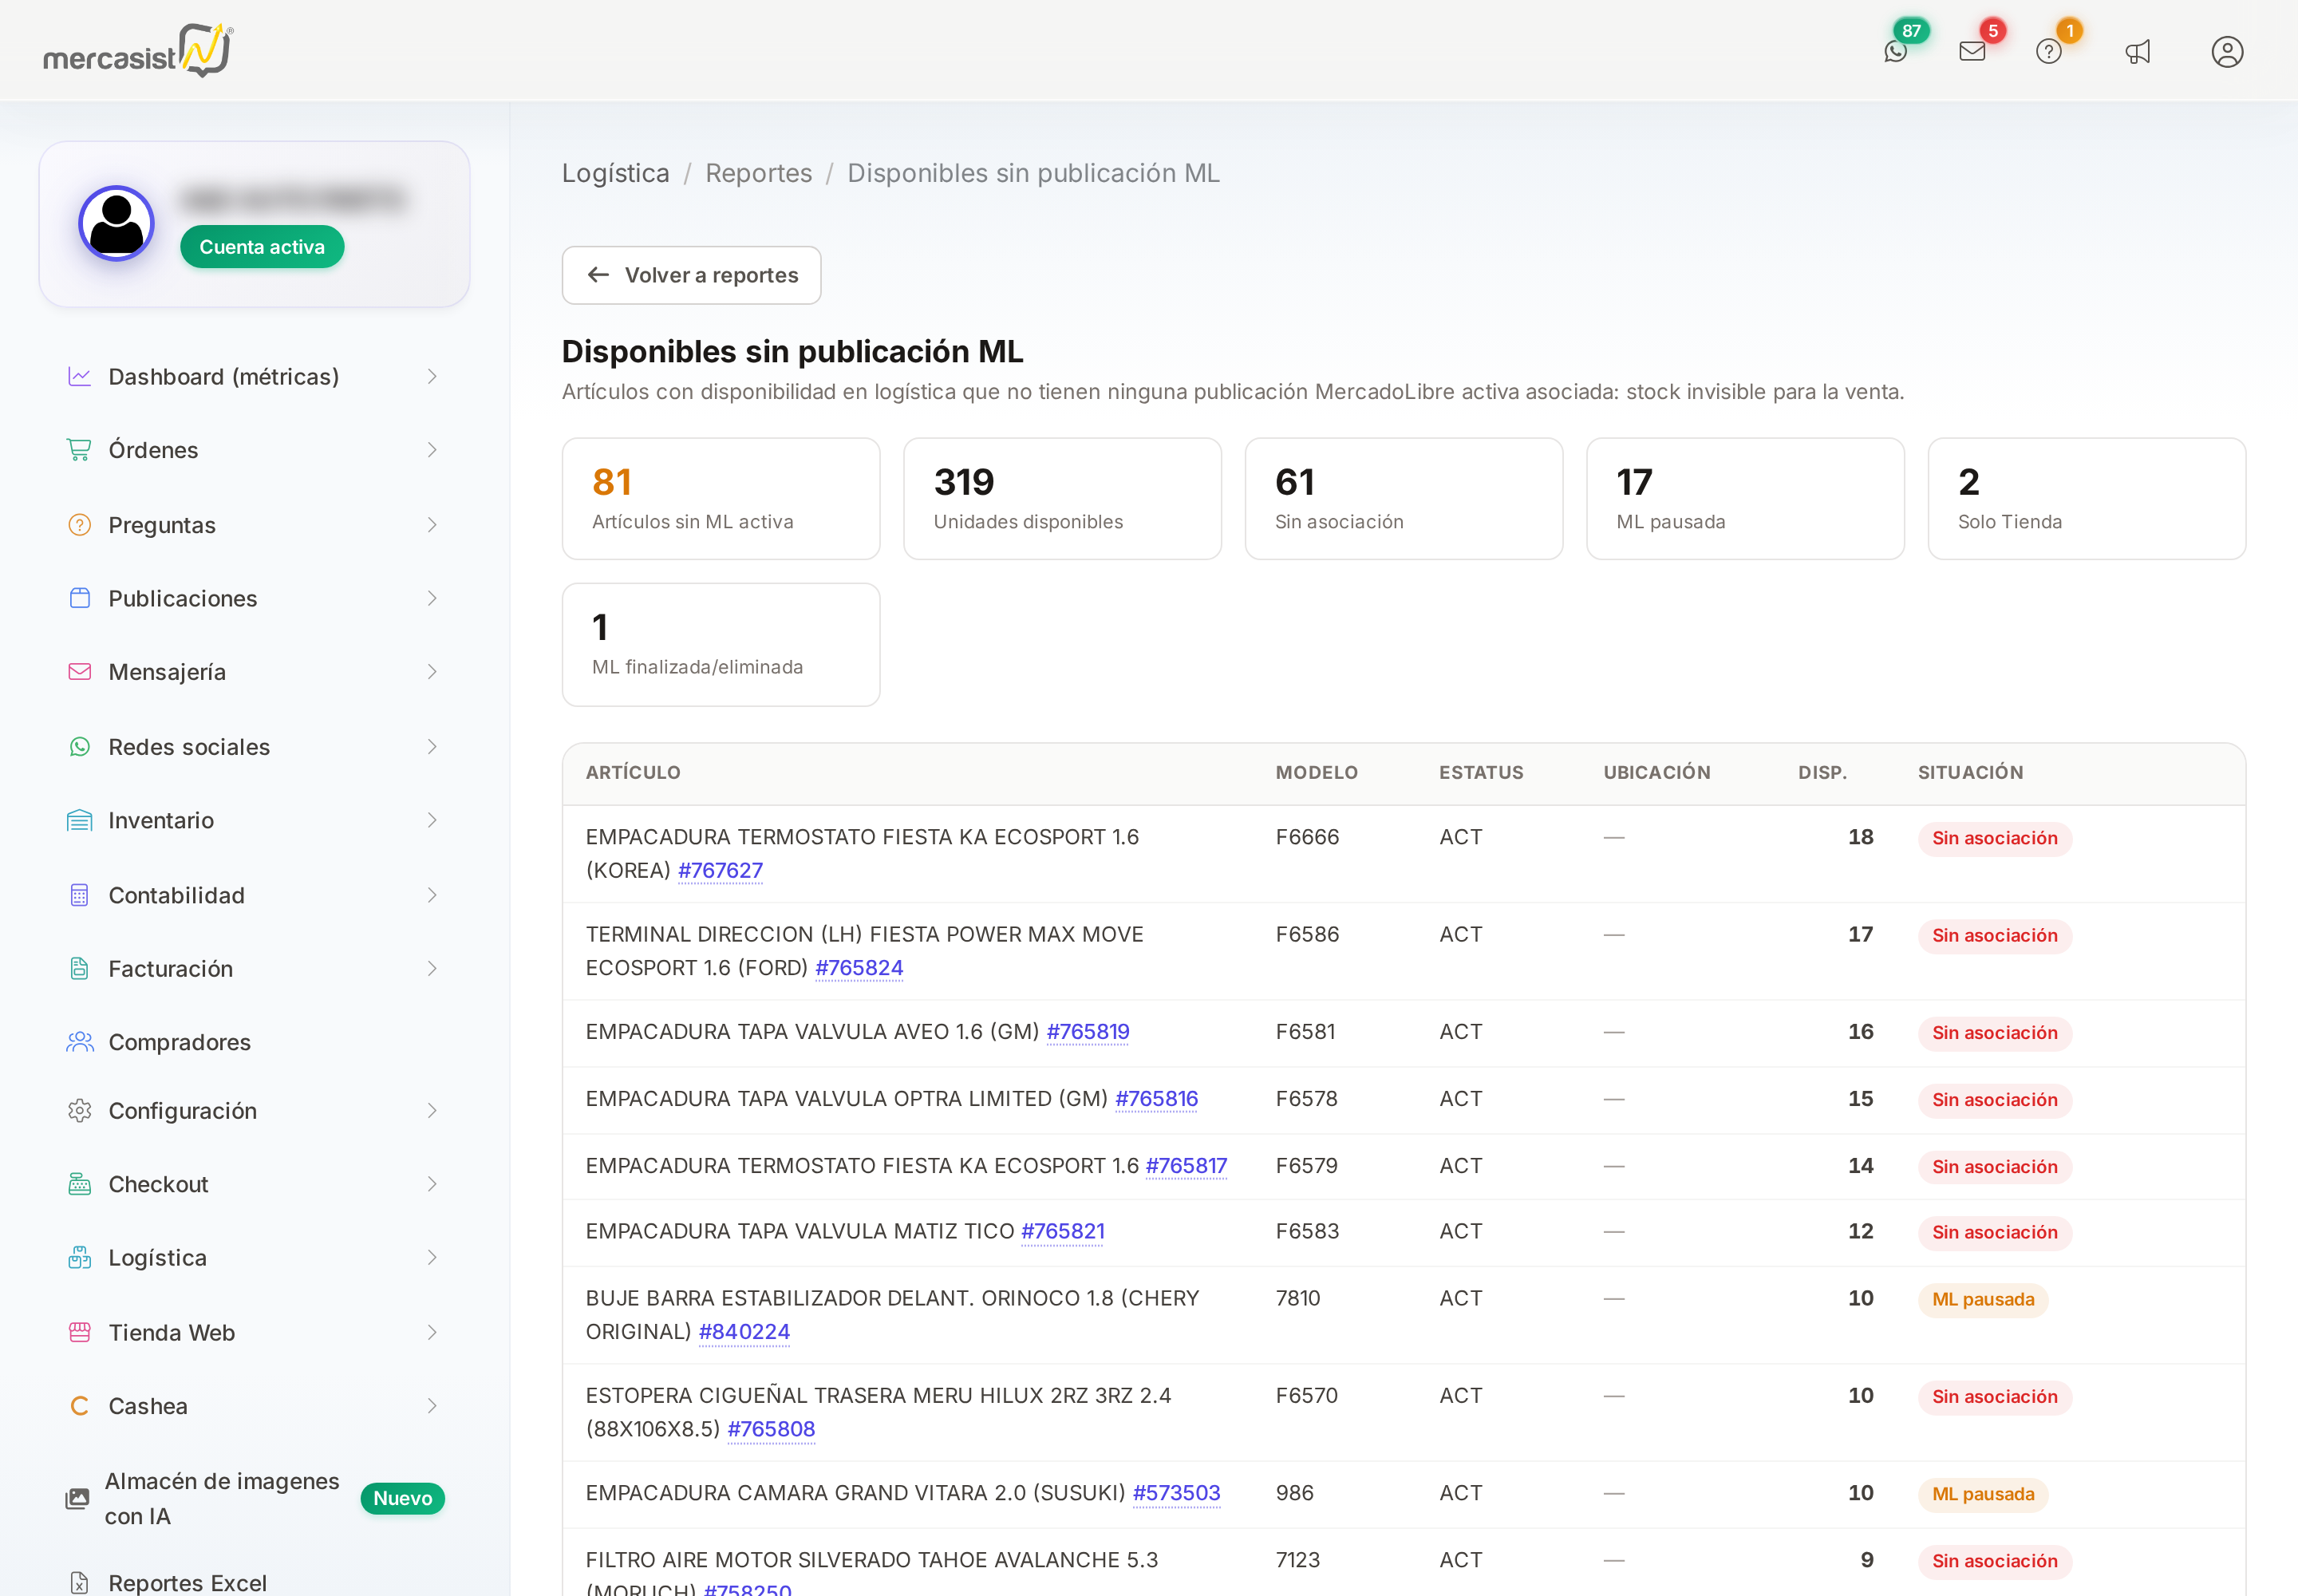Click the Configuración gear icon
The height and width of the screenshot is (1596, 2298).
(79, 1111)
